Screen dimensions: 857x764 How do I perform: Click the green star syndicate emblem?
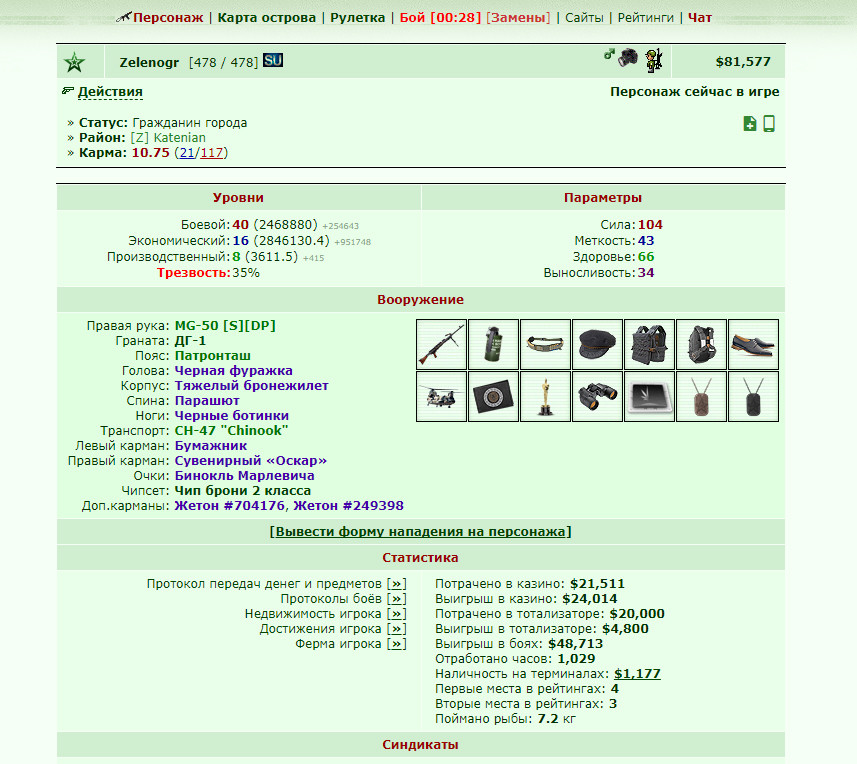pyautogui.click(x=74, y=62)
